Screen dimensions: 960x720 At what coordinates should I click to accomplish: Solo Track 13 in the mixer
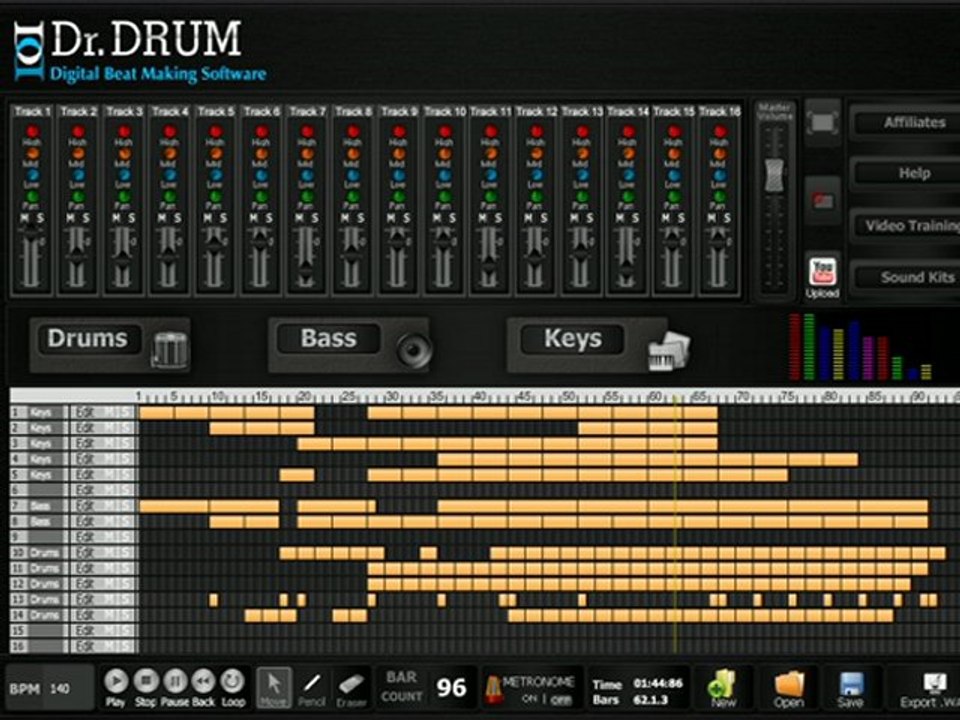coord(590,219)
